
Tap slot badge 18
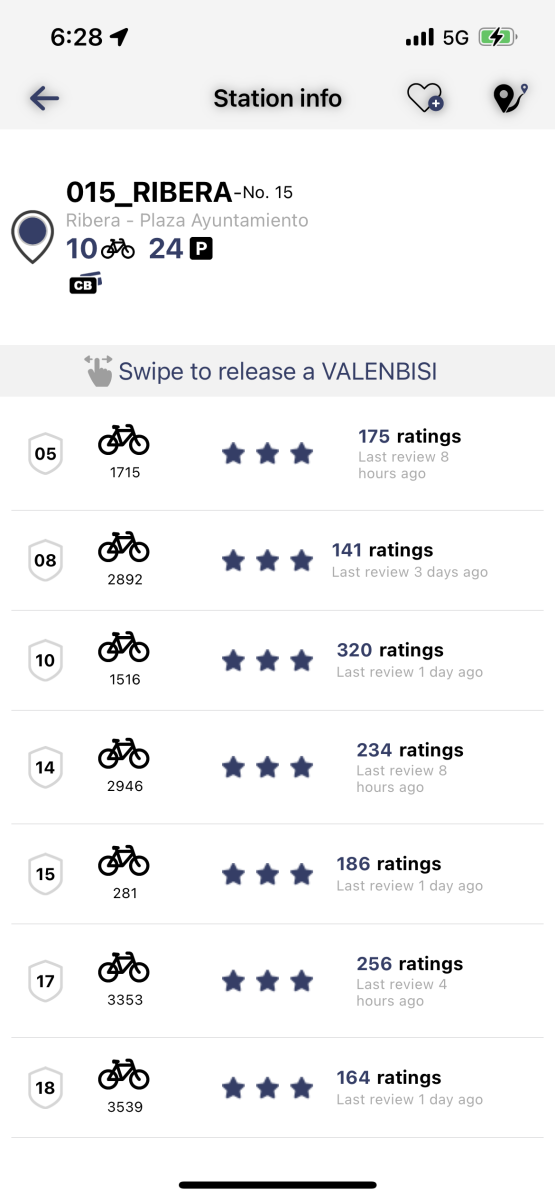tap(45, 1088)
